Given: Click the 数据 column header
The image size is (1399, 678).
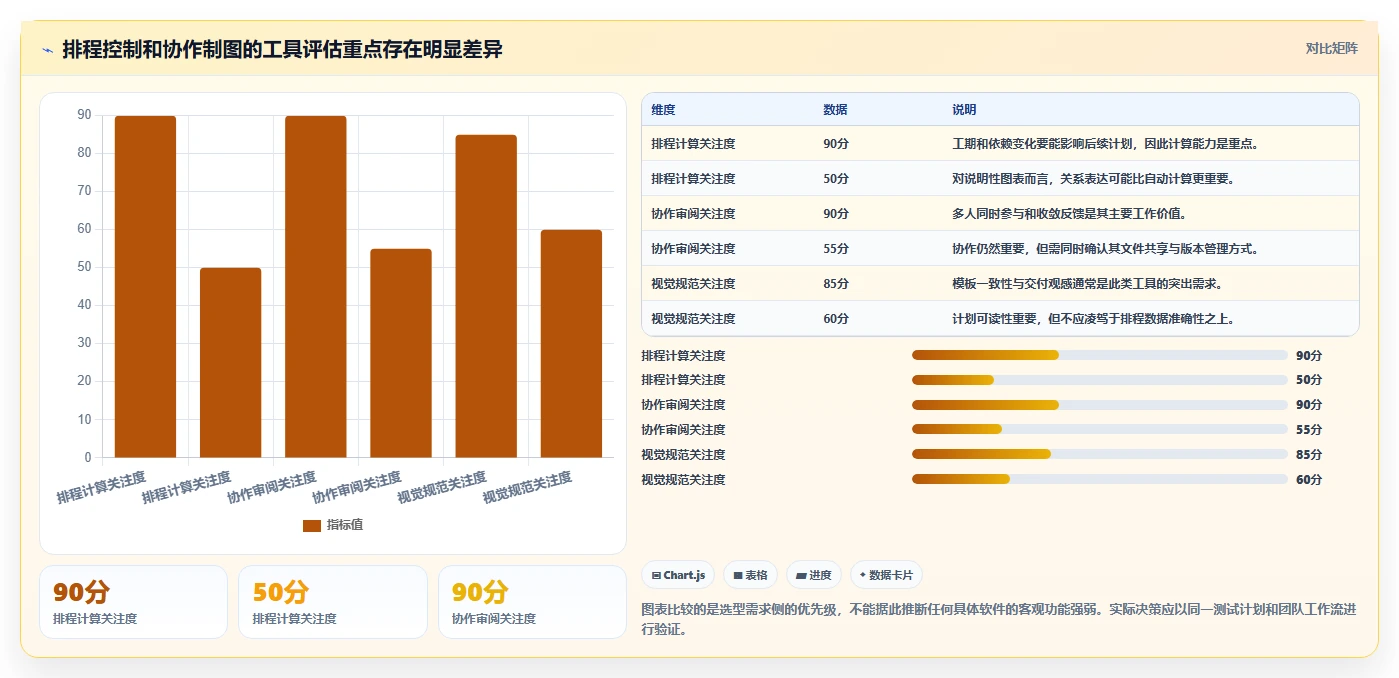Looking at the screenshot, I should (835, 109).
